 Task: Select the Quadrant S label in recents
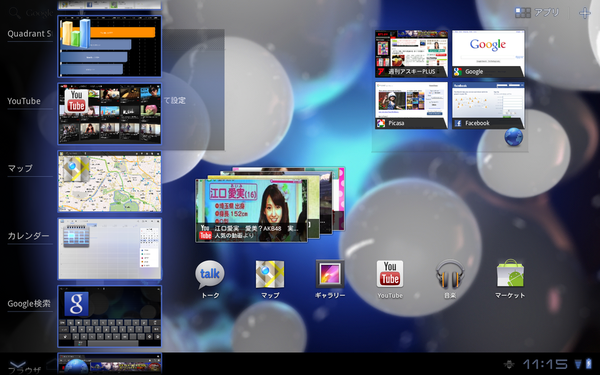coord(29,34)
